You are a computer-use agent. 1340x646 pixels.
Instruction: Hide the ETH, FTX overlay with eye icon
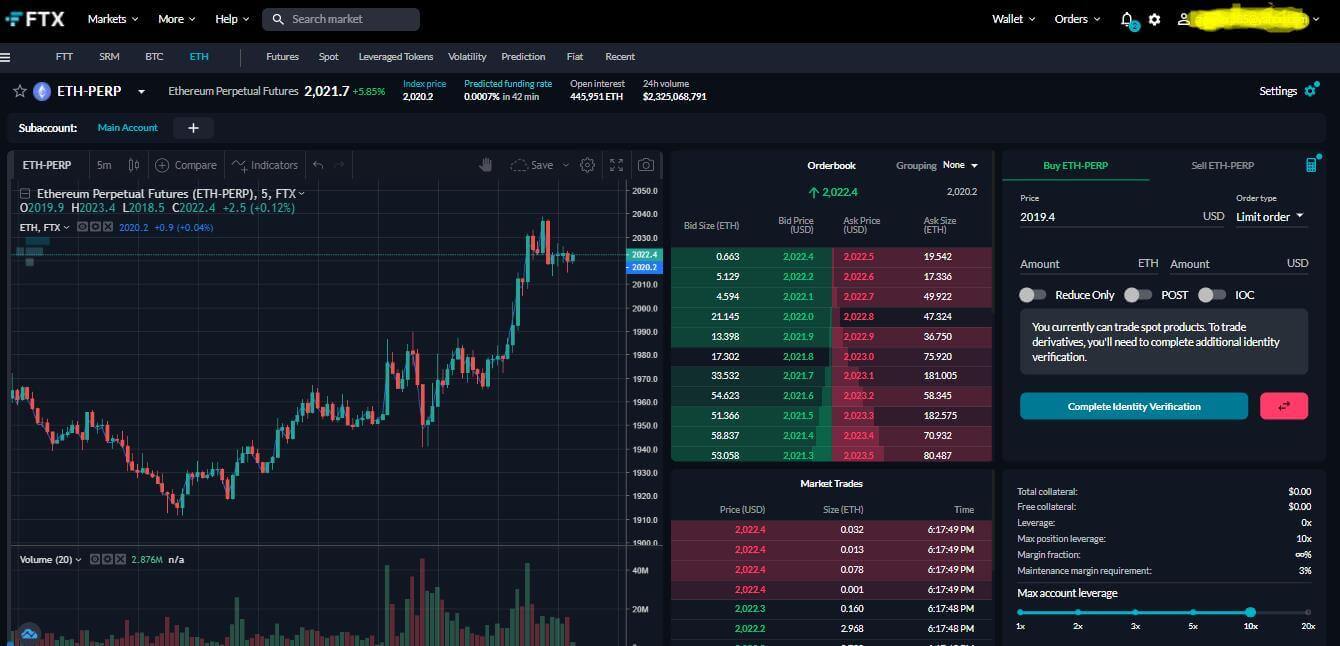point(83,227)
